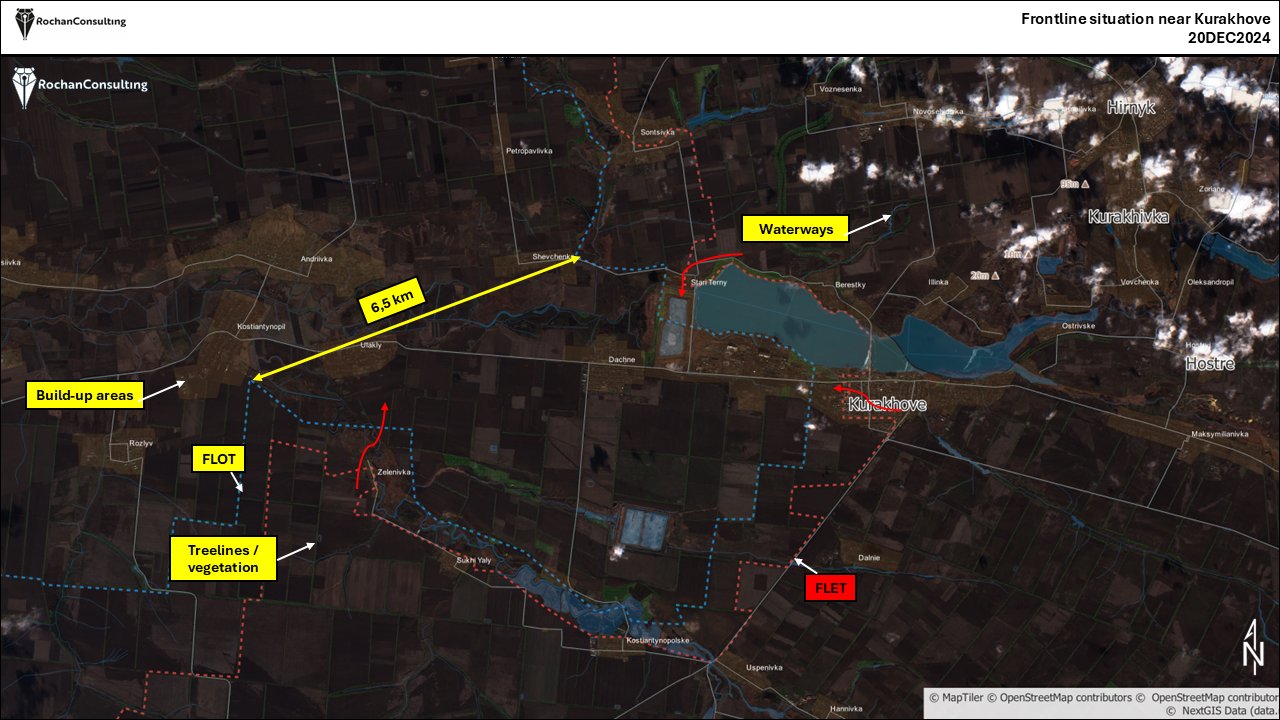Image resolution: width=1280 pixels, height=720 pixels.
Task: Click the 'Treelines / vegetation' label
Action: point(222,559)
